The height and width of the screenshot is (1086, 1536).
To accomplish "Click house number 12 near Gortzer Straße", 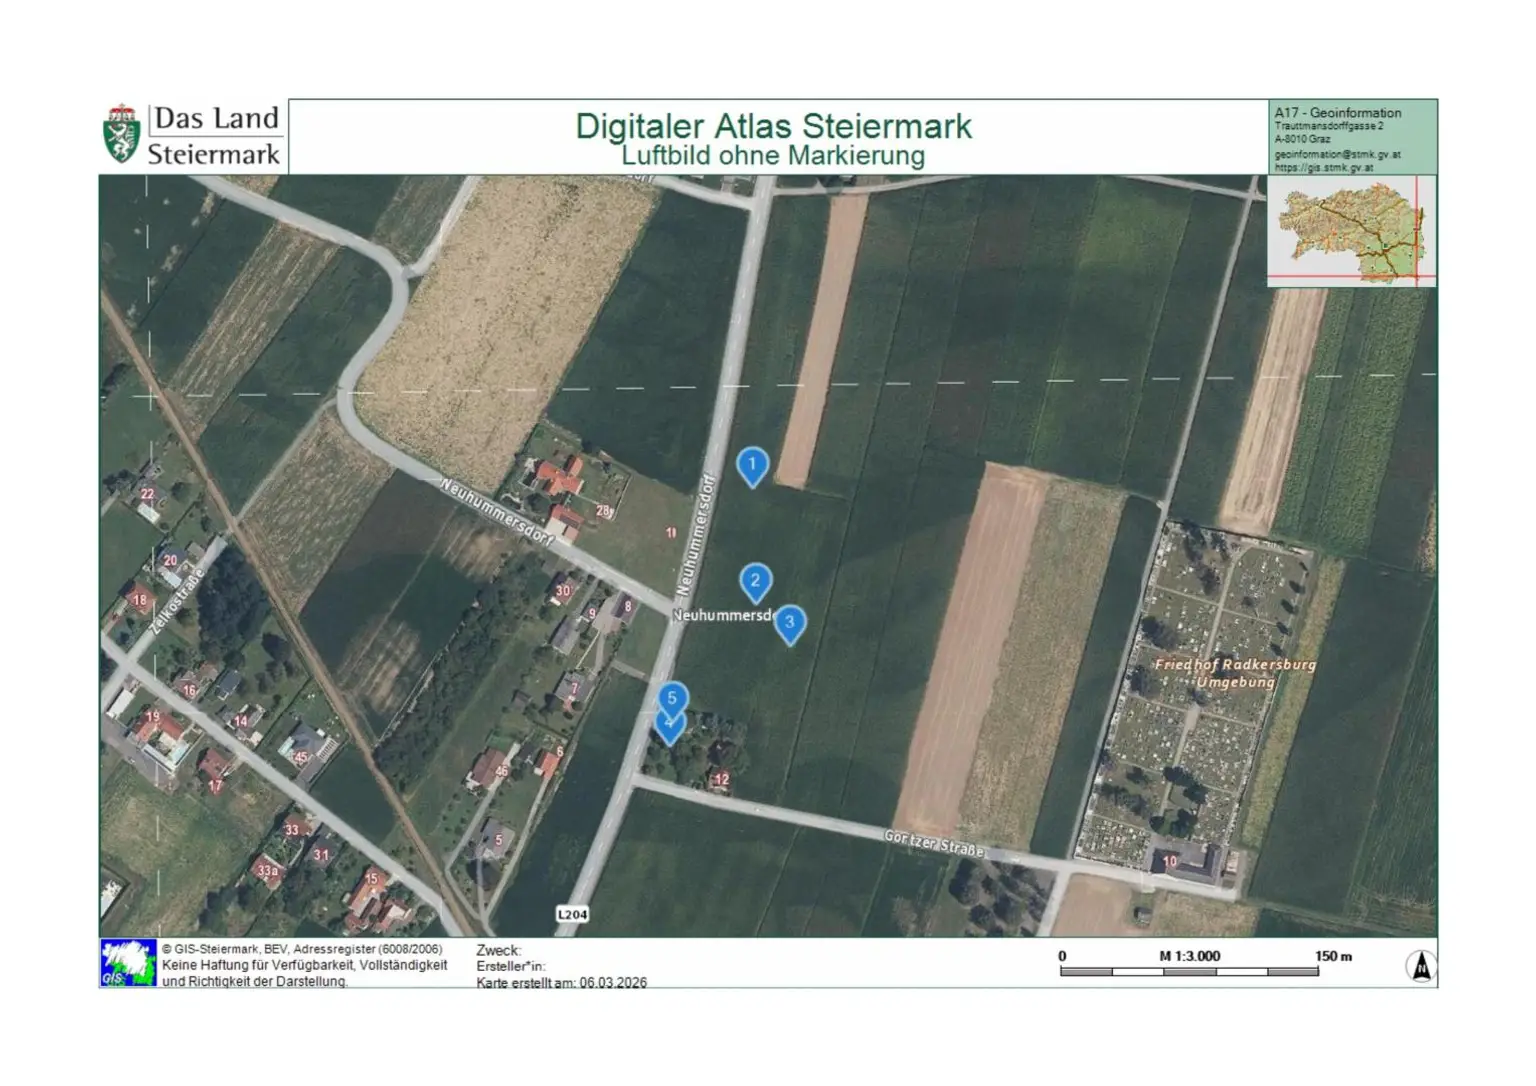I will click(721, 779).
